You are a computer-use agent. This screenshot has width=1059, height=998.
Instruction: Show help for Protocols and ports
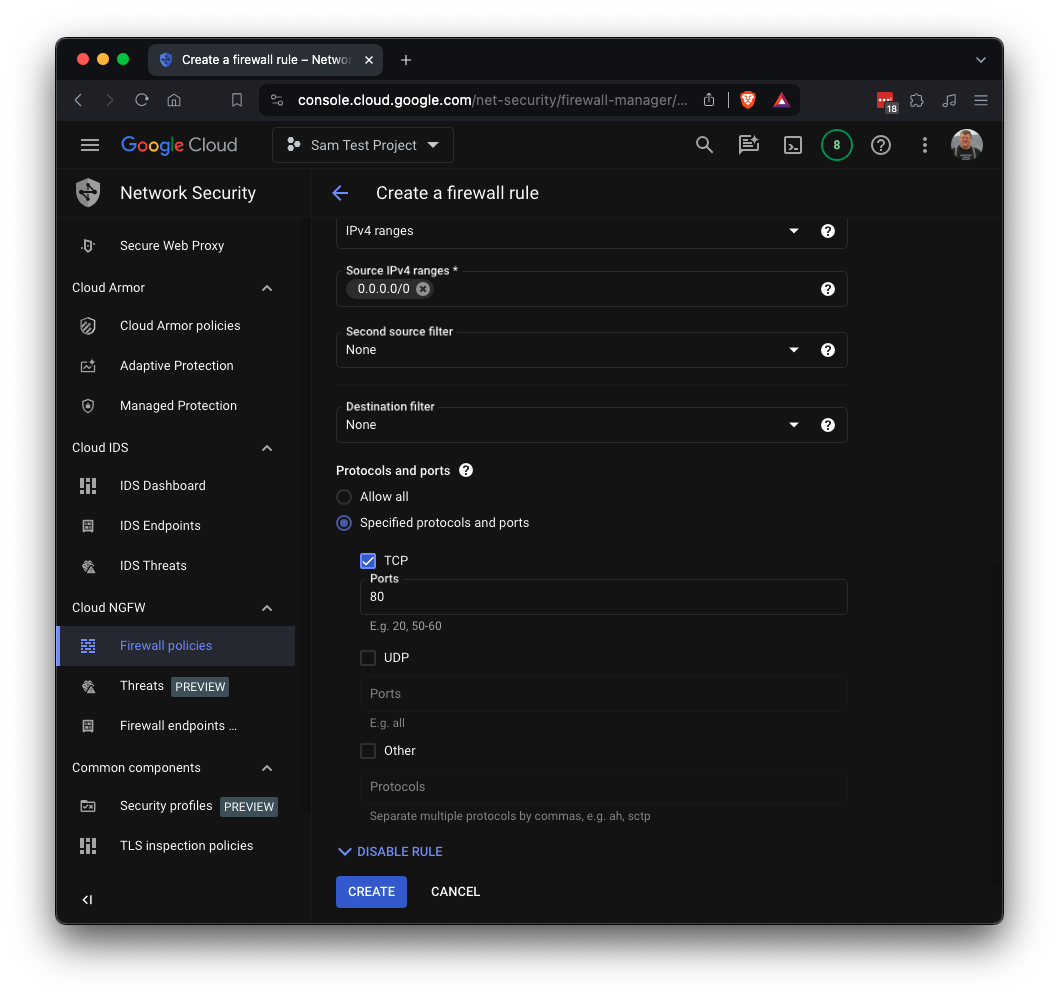466,470
